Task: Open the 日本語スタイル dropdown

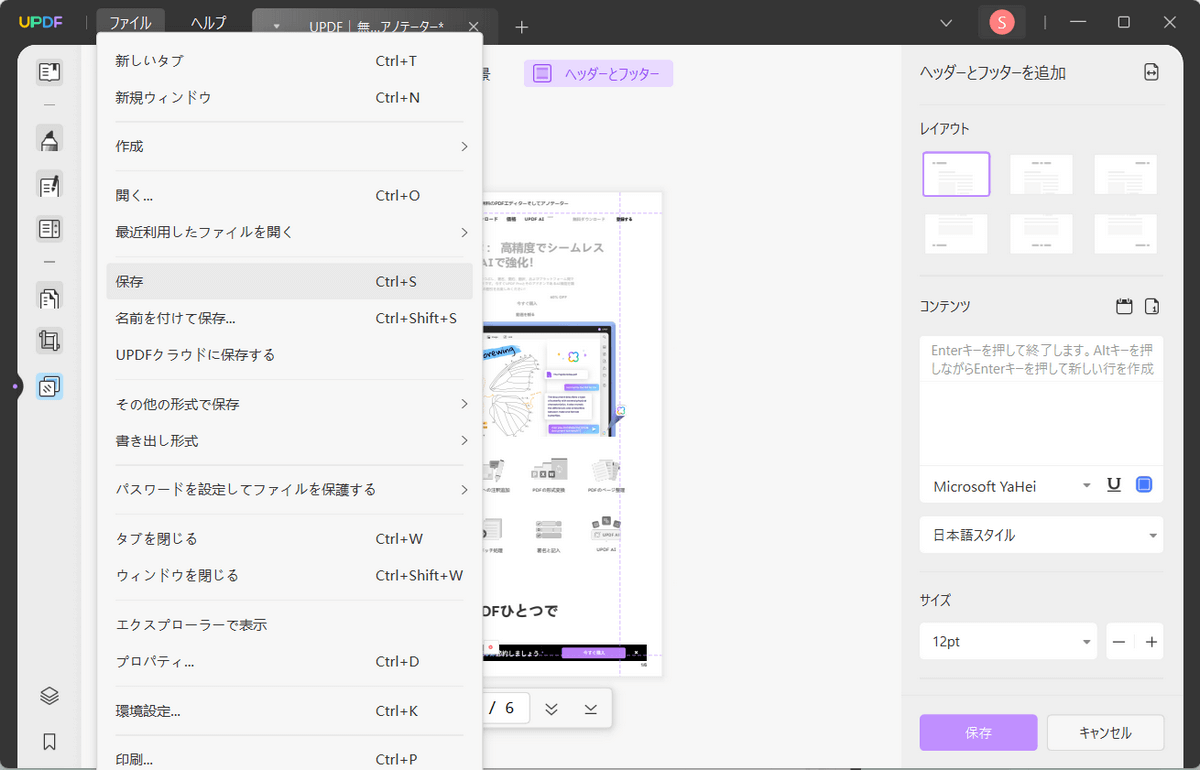Action: [1041, 535]
